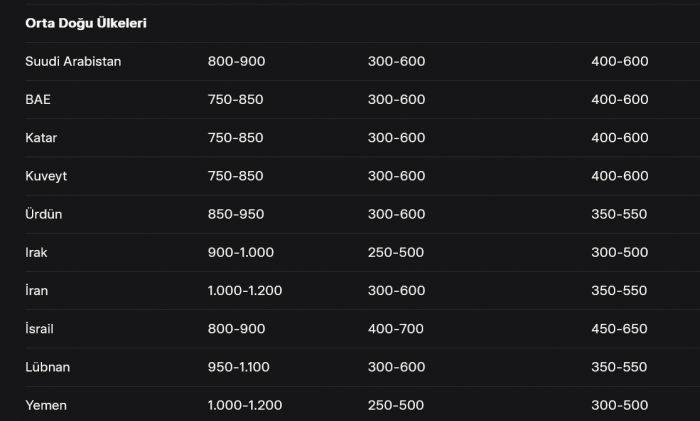Select the Suudi Arabistan row label
The width and height of the screenshot is (700, 421).
[x=73, y=61]
